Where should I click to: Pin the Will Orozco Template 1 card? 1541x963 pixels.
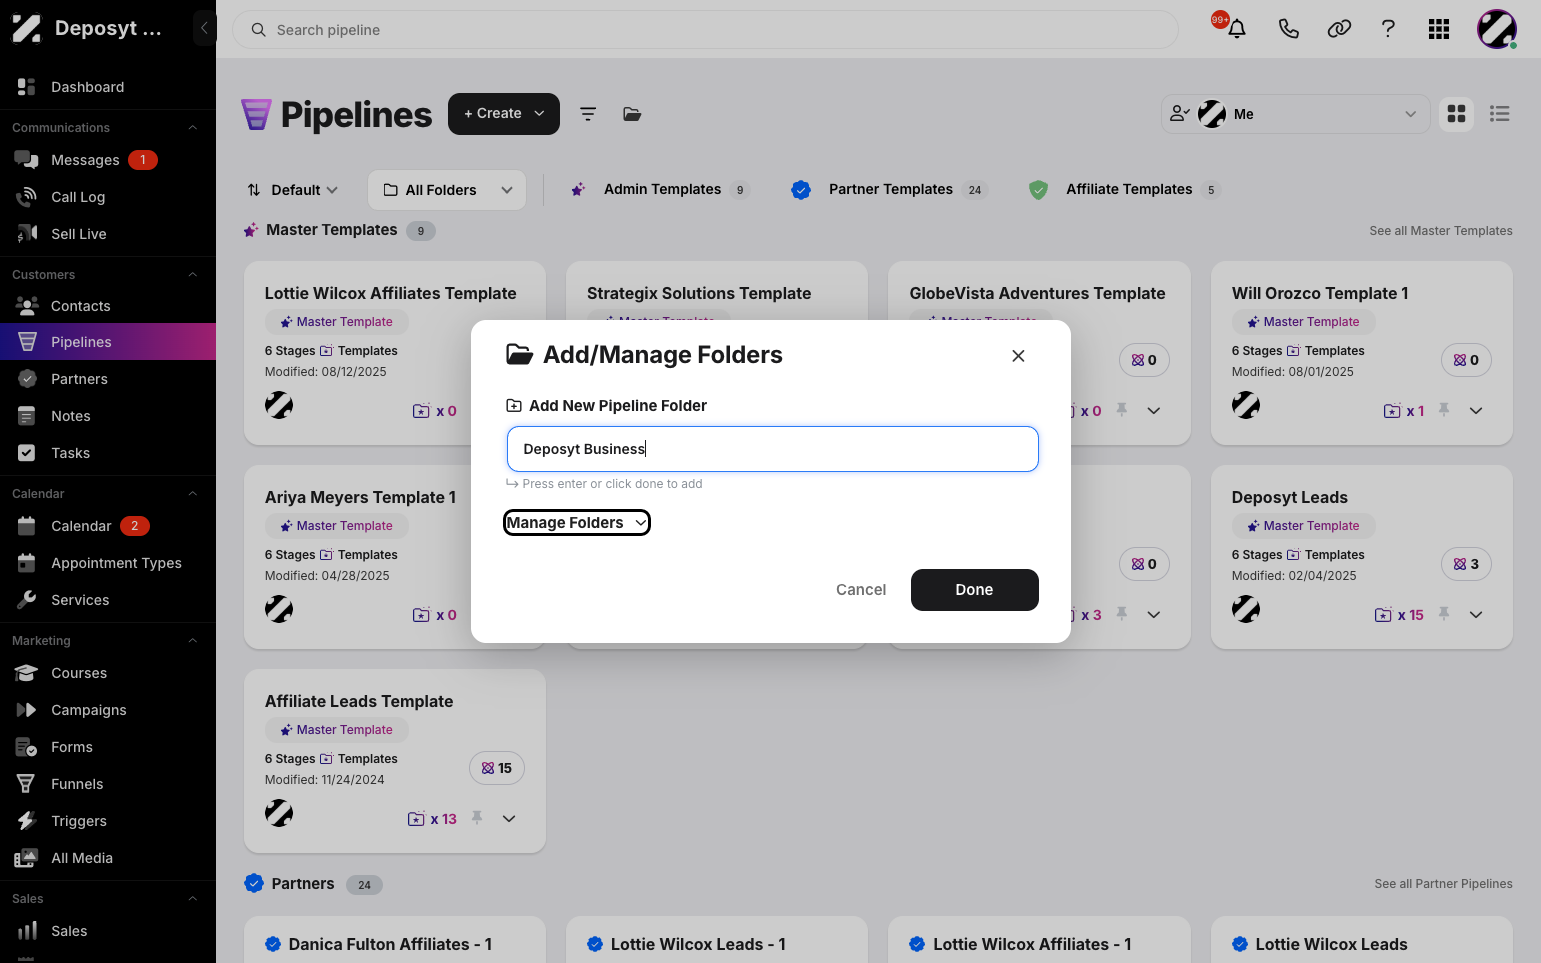(1444, 410)
